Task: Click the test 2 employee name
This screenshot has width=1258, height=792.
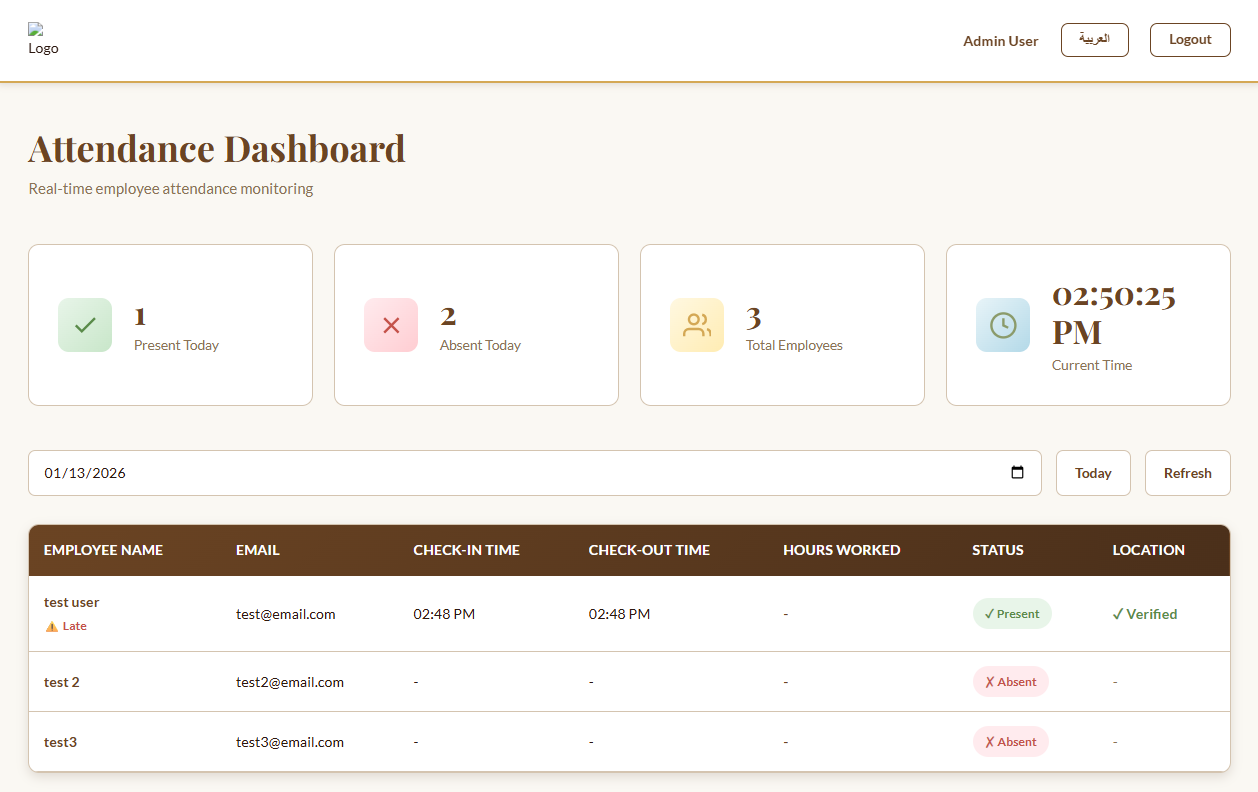Action: (x=61, y=682)
